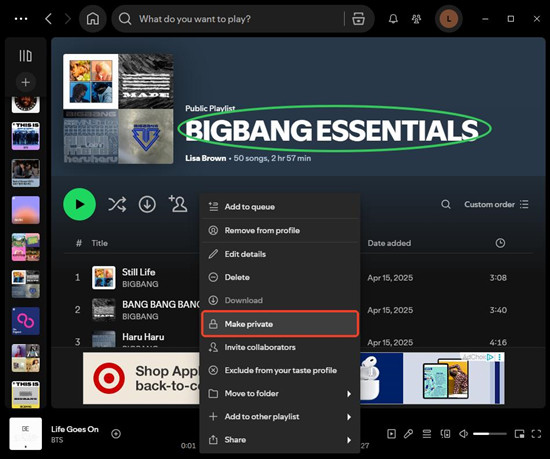Open Friend Activity icon
Screen dimensions: 550x459
coord(416,19)
